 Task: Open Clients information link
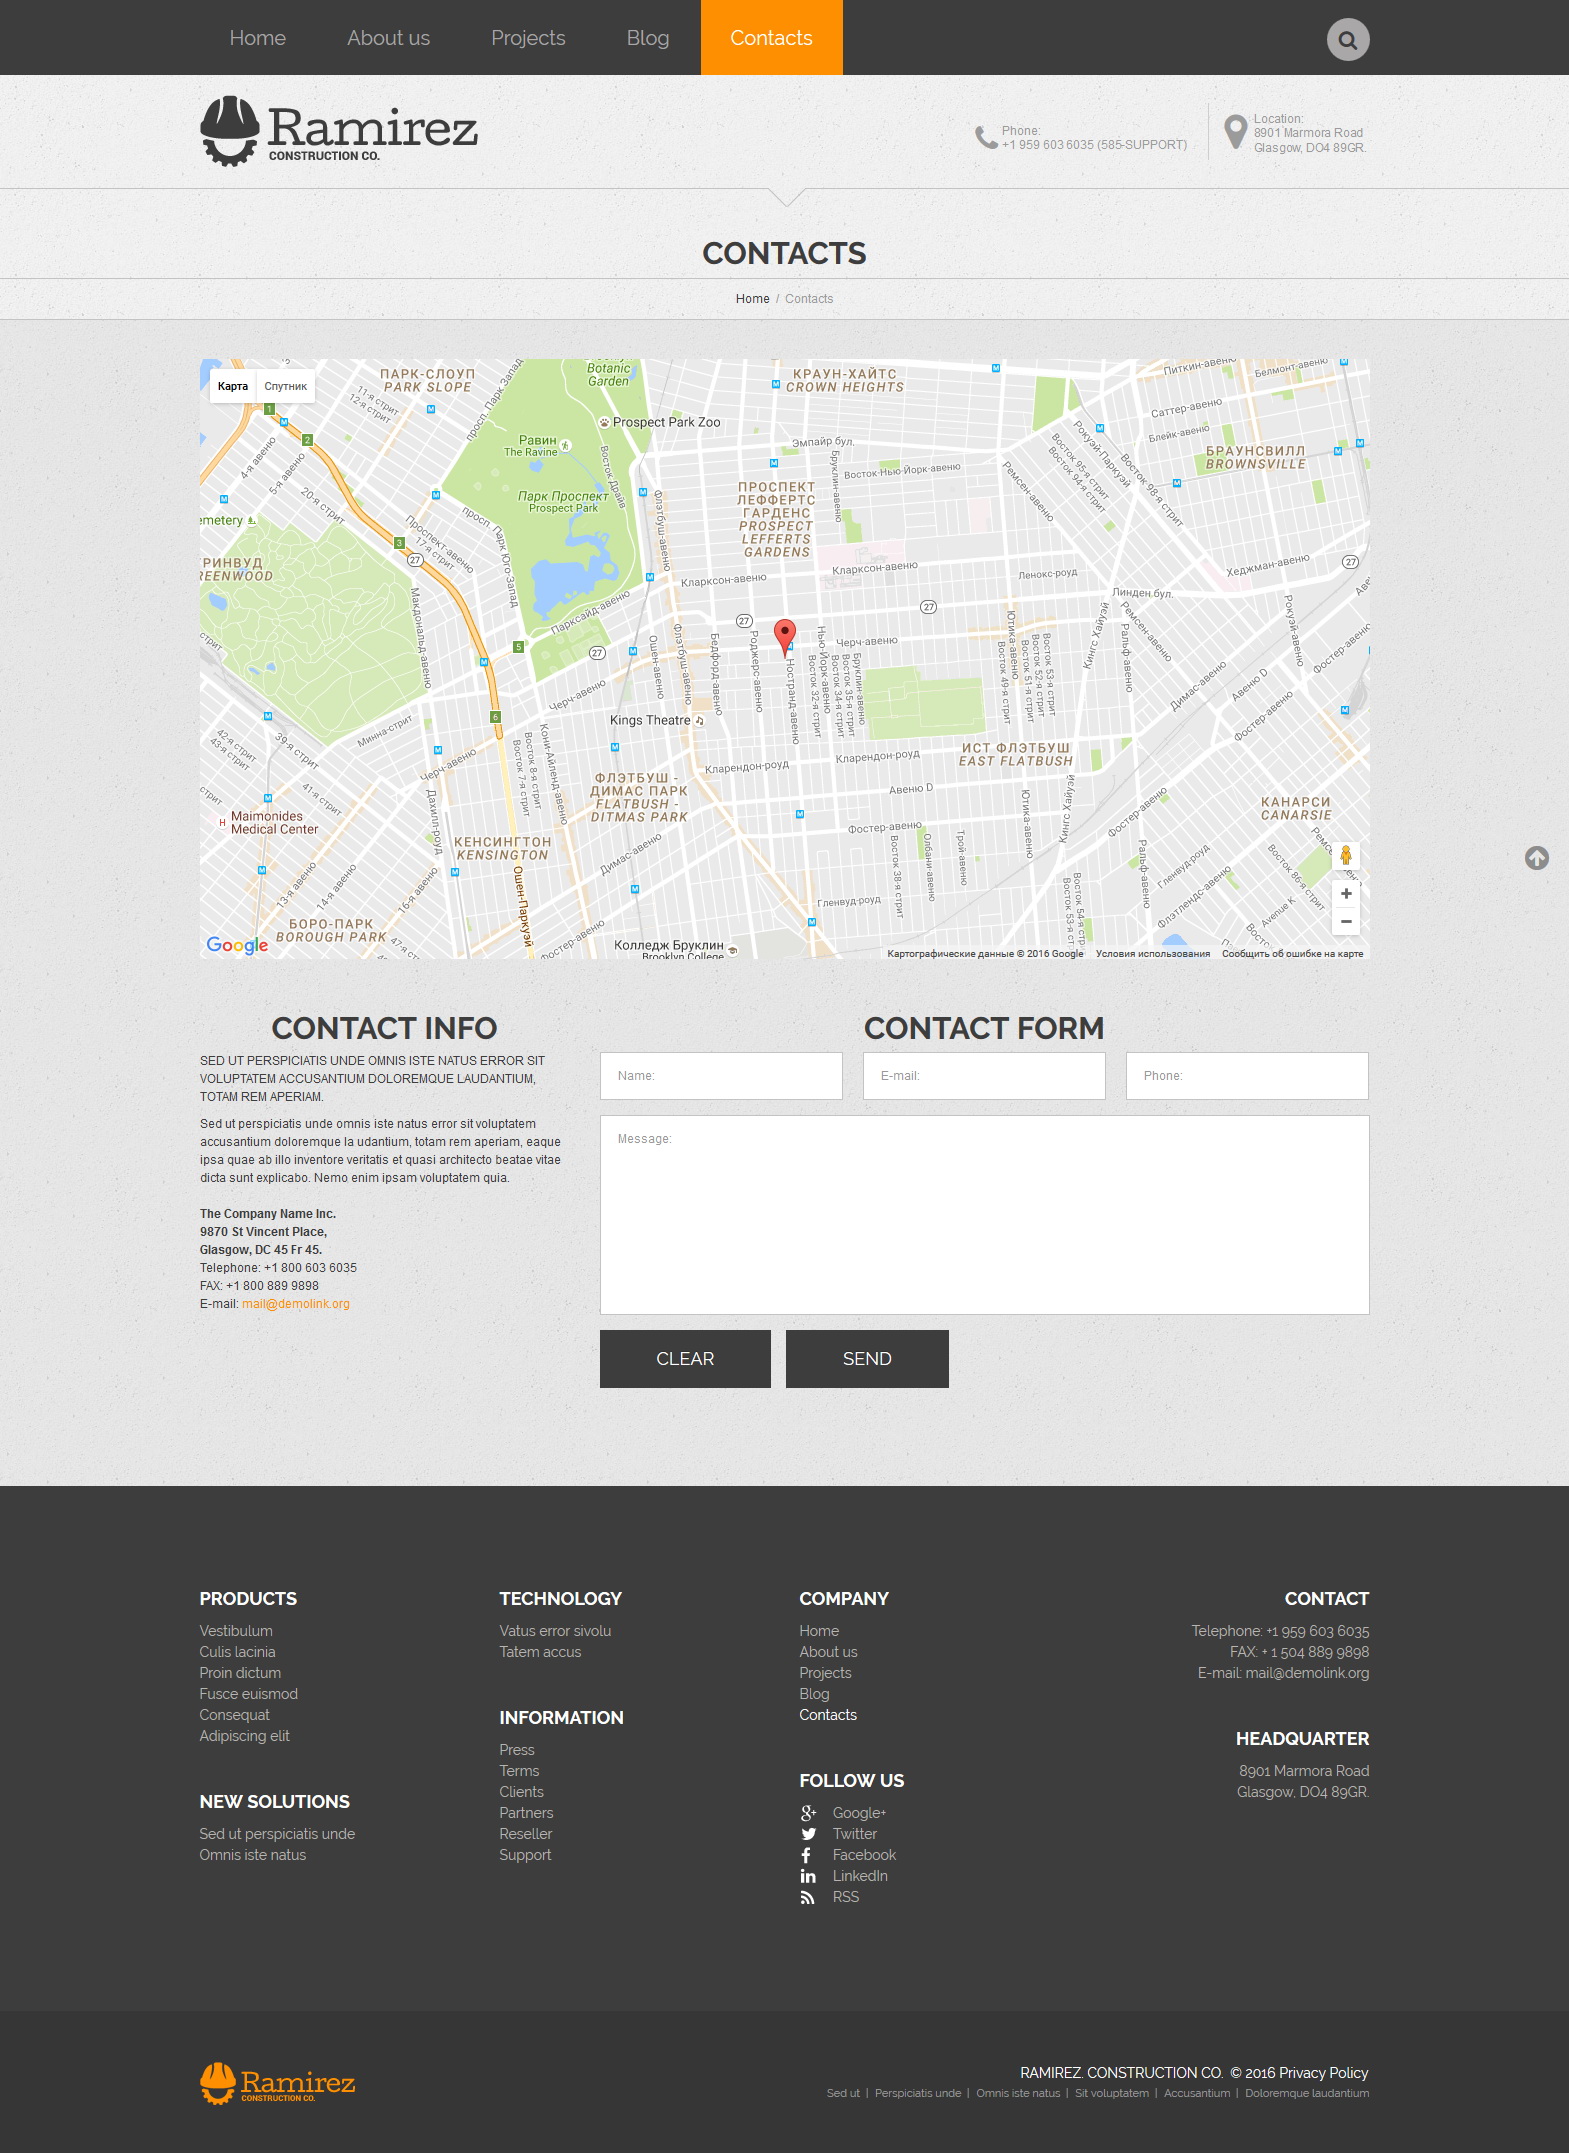point(522,1792)
